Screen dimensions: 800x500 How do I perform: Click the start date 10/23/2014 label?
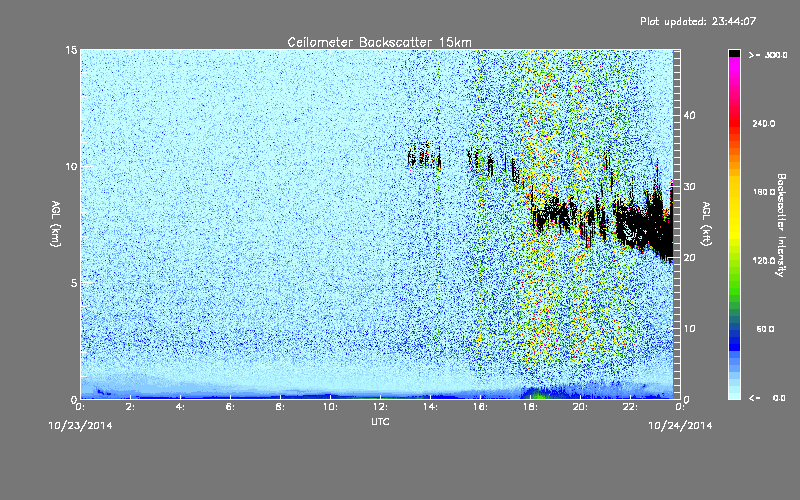[81, 426]
